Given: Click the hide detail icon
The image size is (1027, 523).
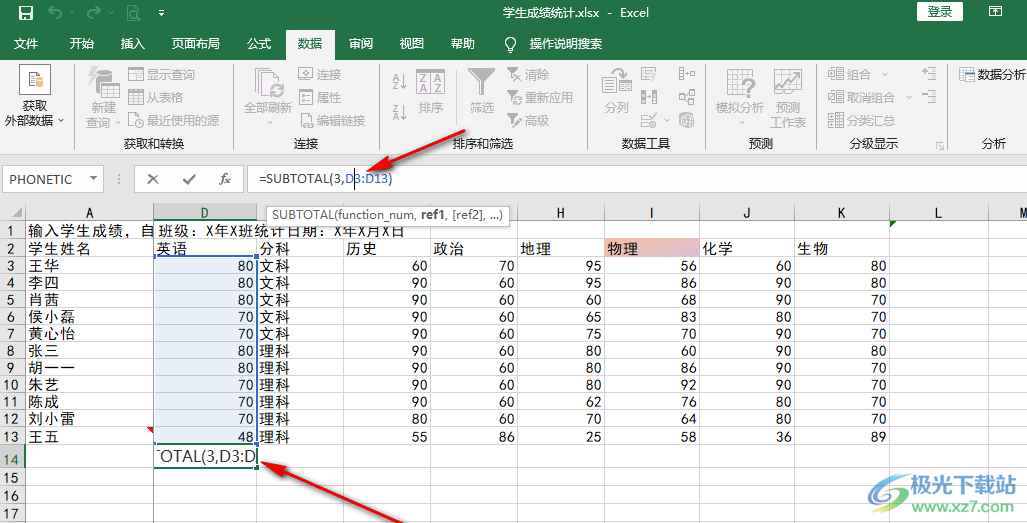Looking at the screenshot, I should pyautogui.click(x=929, y=96).
